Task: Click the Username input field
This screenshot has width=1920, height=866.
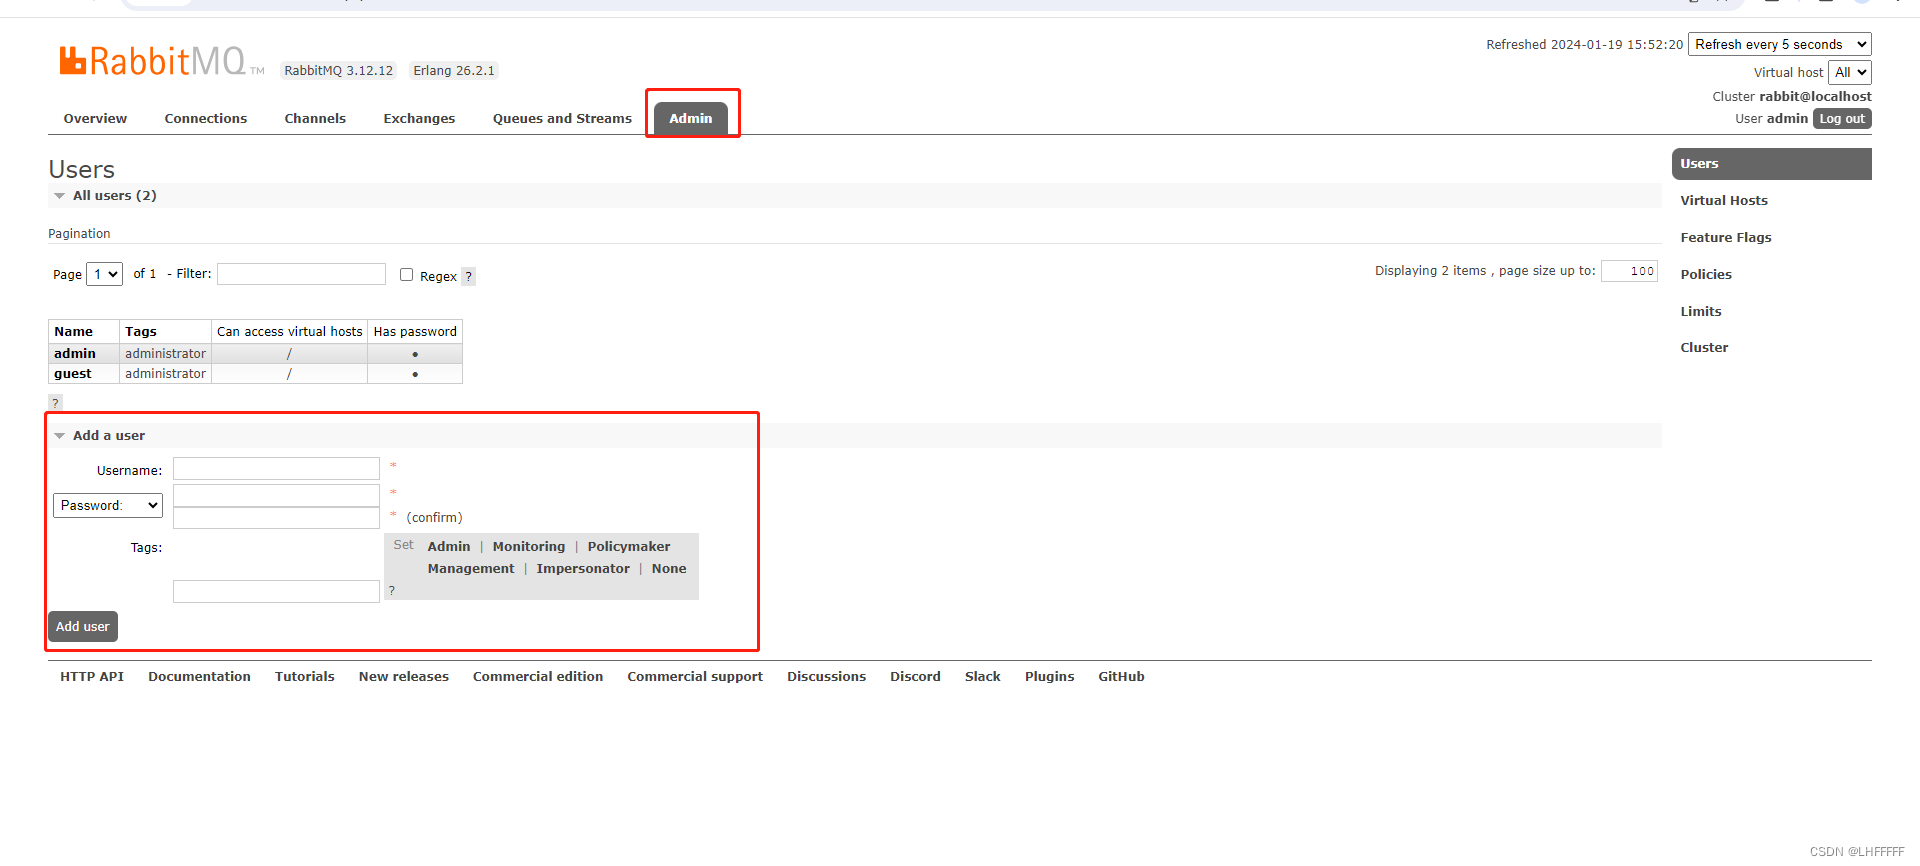Action: click(276, 469)
